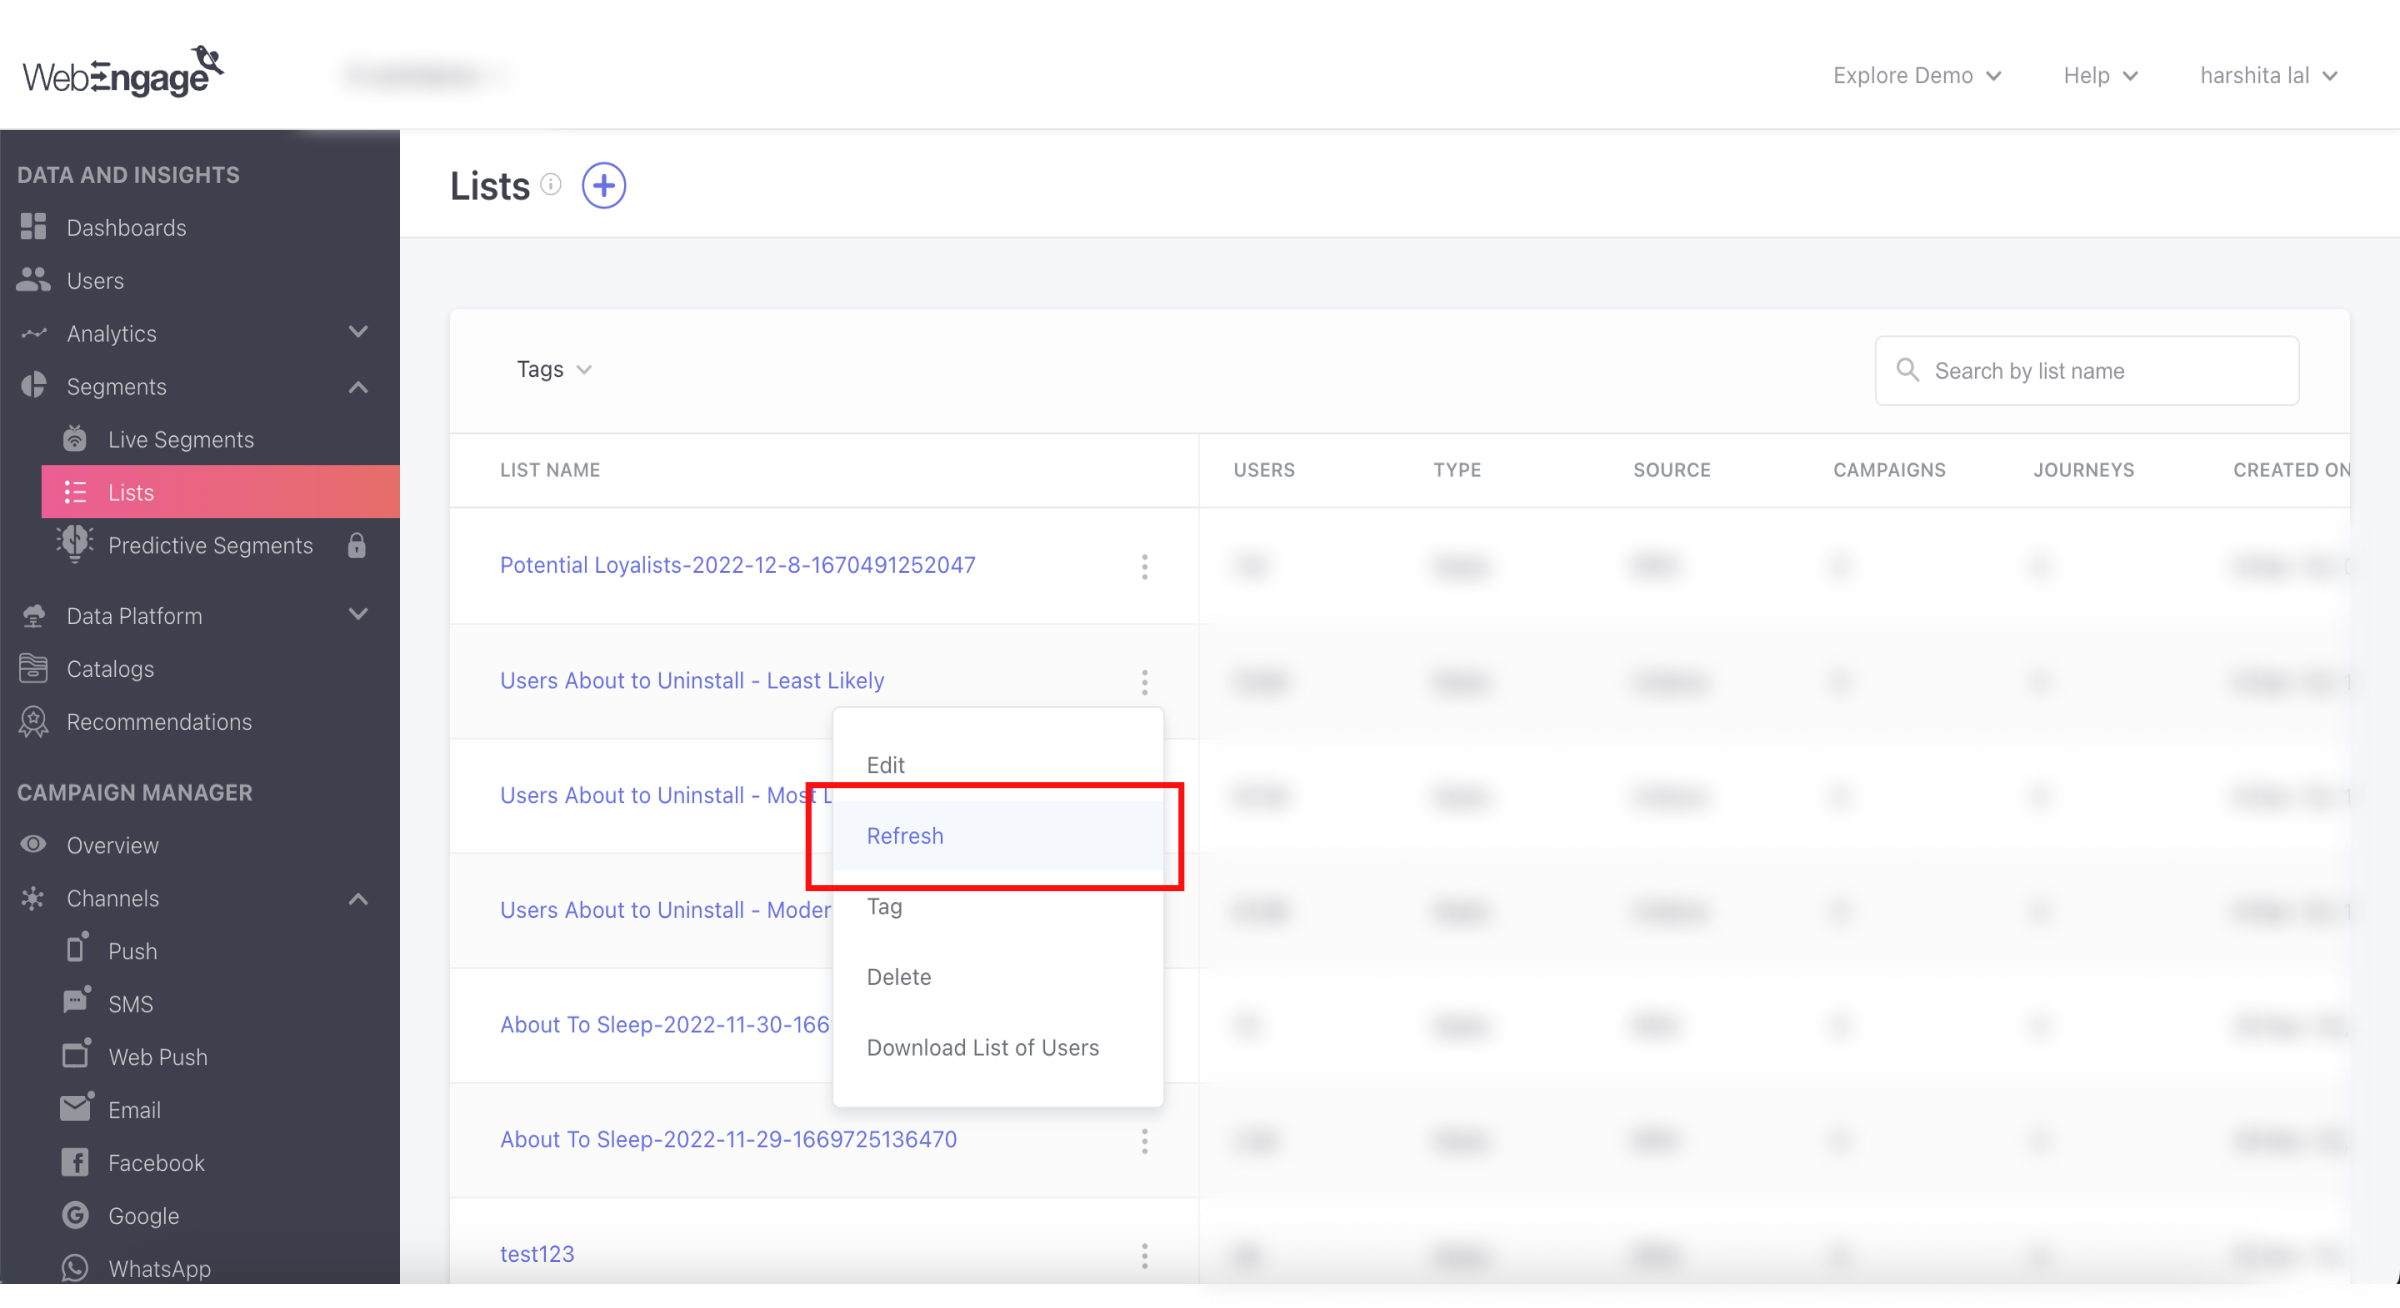Open Dashboards from the sidebar
The height and width of the screenshot is (1308, 2400).
click(x=126, y=228)
